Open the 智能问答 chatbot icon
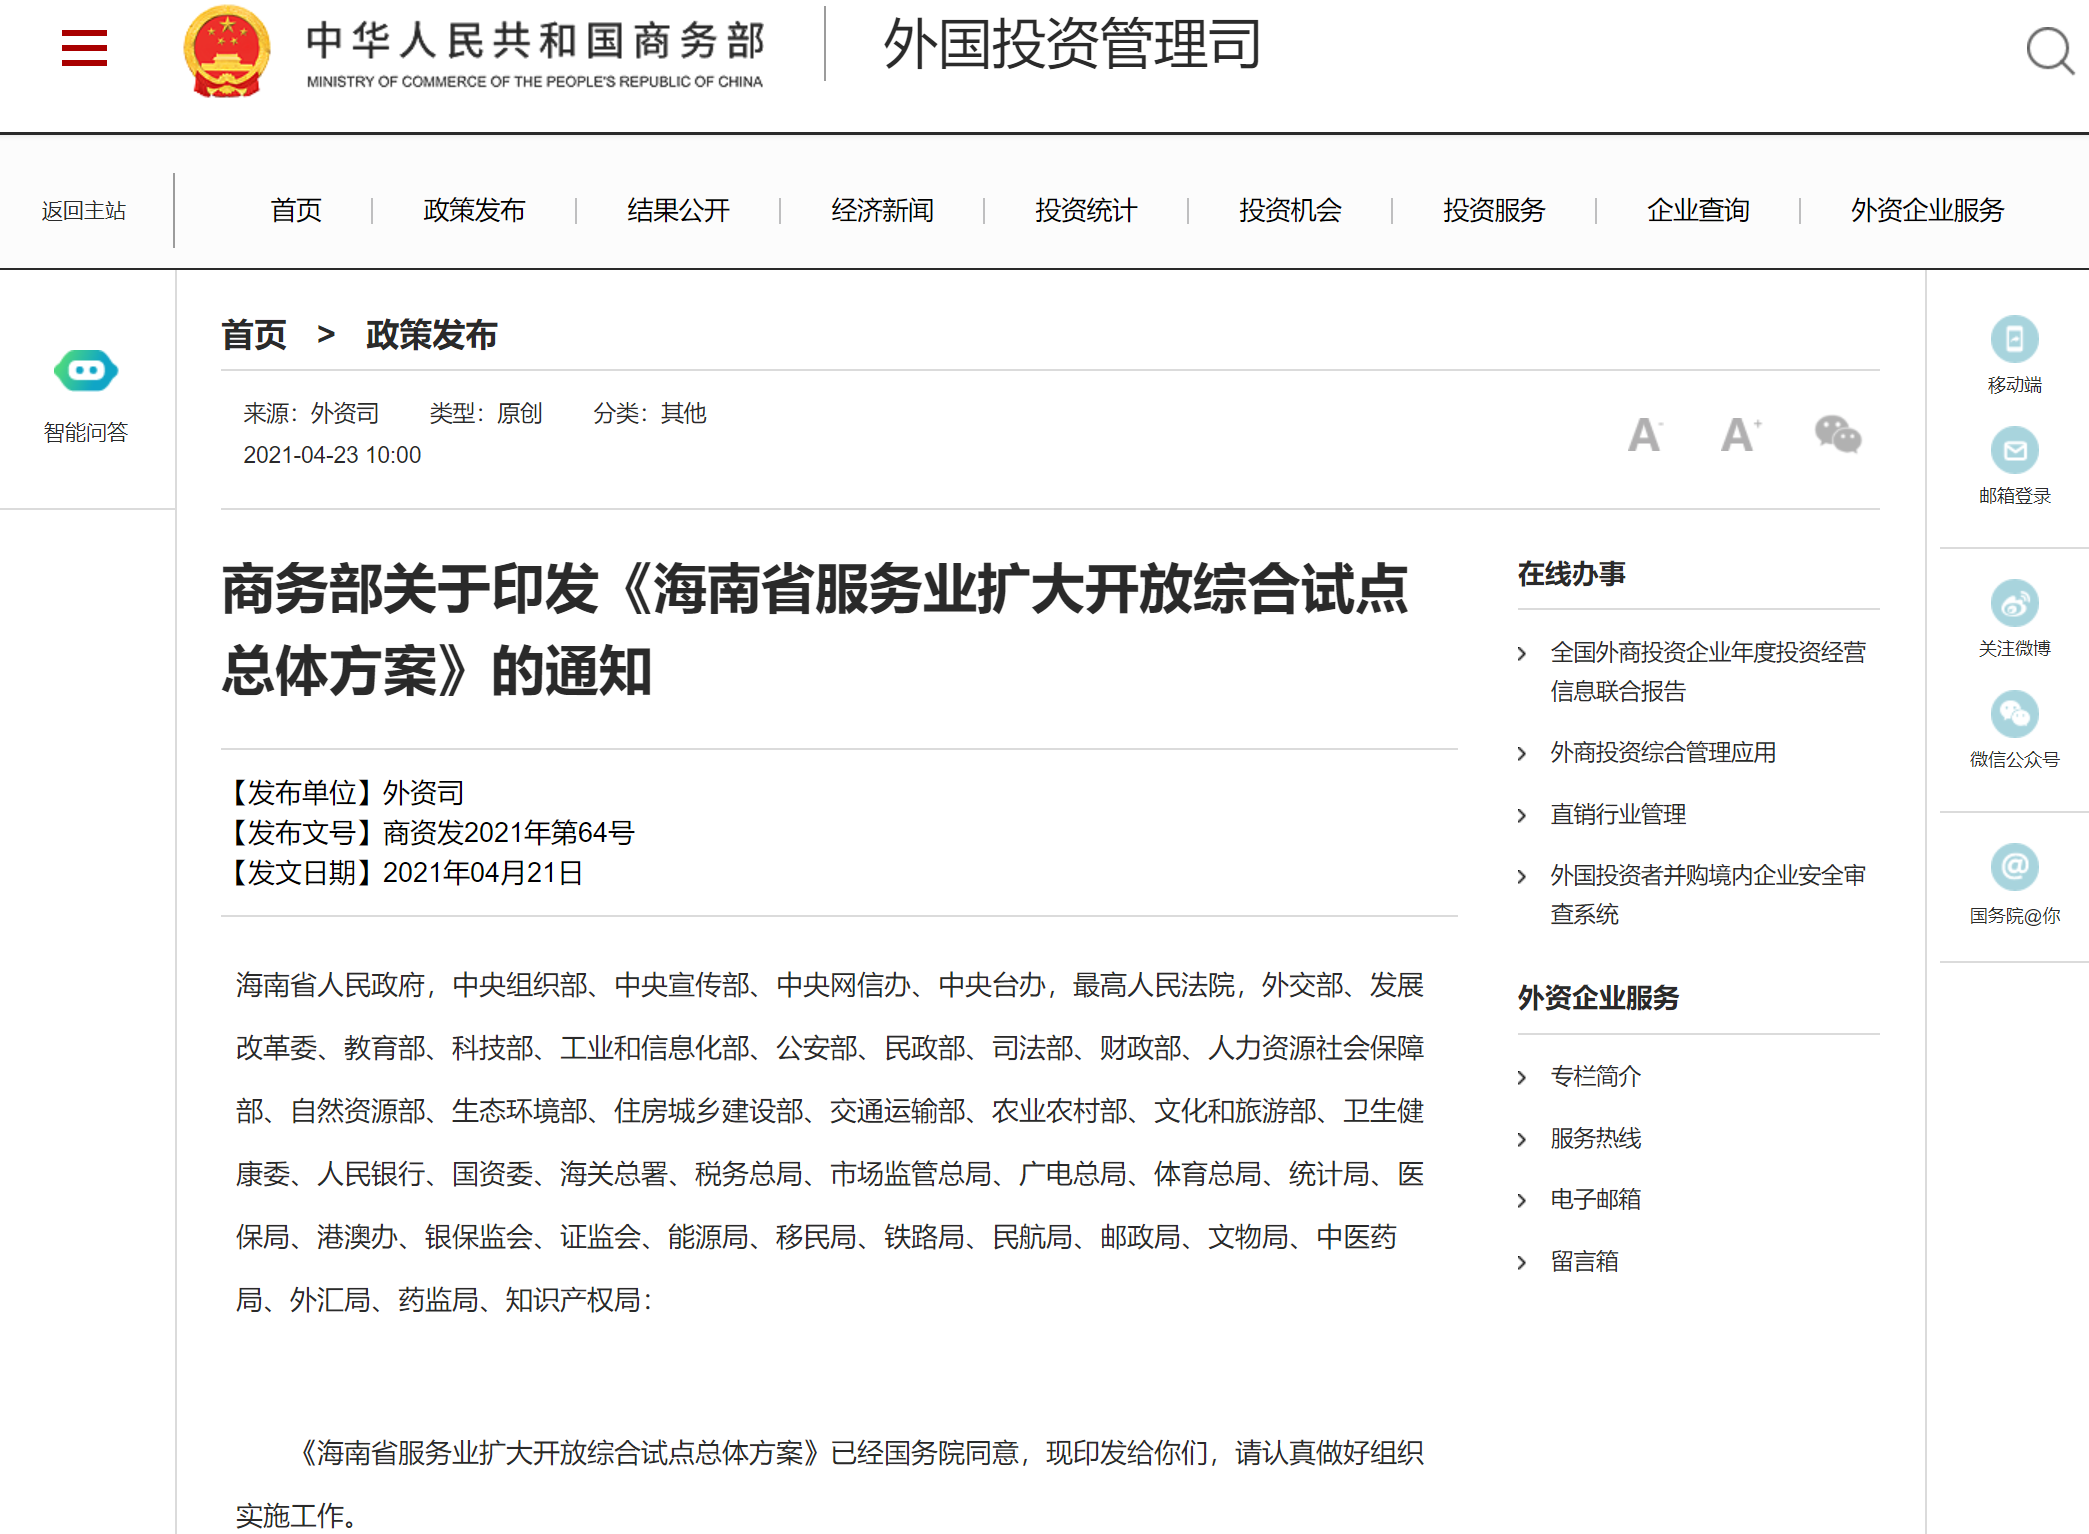 pos(86,371)
